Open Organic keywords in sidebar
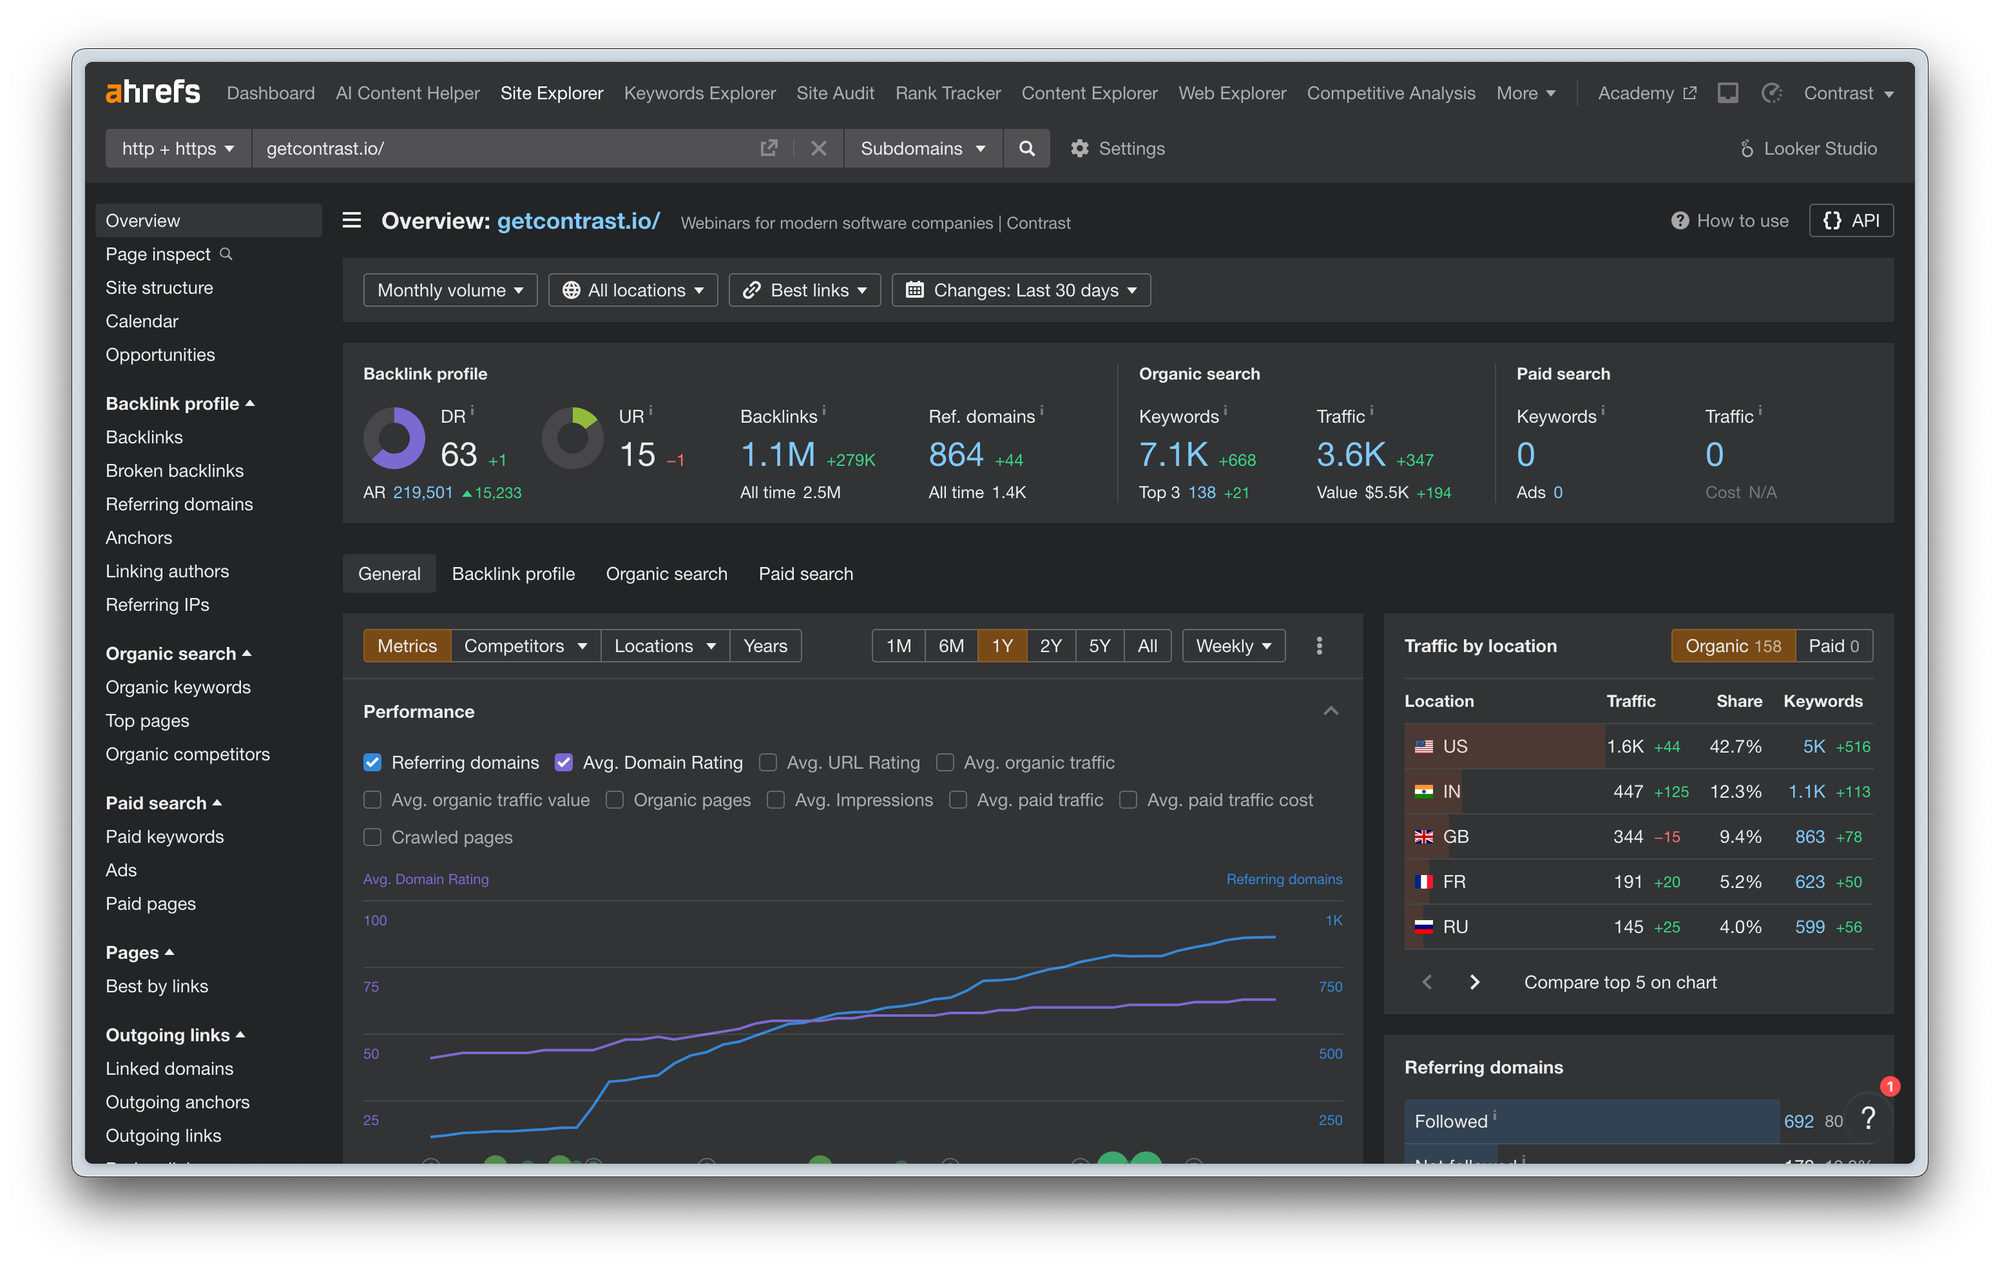The width and height of the screenshot is (2000, 1272). click(178, 687)
